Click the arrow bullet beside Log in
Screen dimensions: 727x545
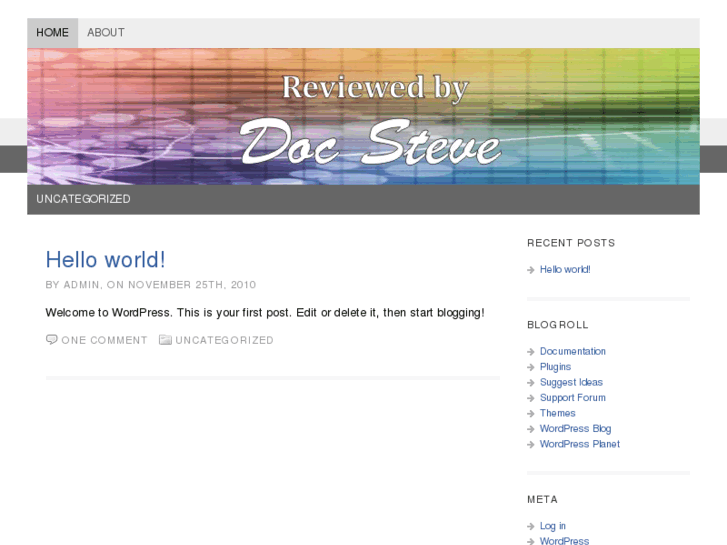click(531, 526)
